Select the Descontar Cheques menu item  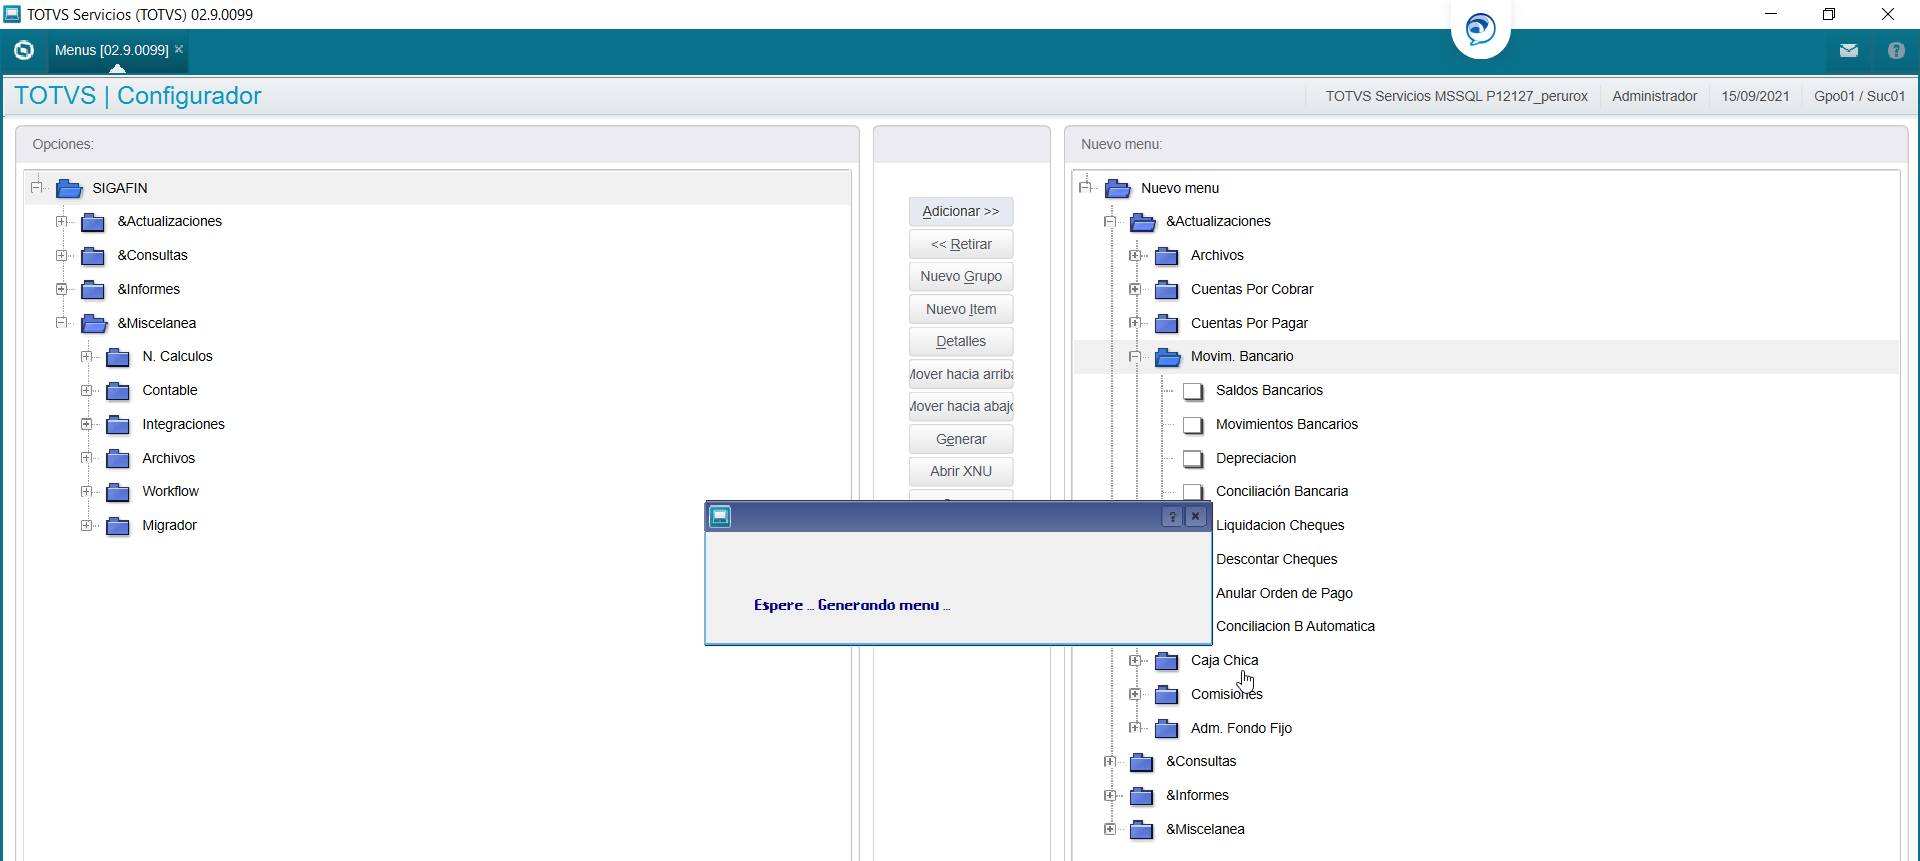[x=1276, y=559]
